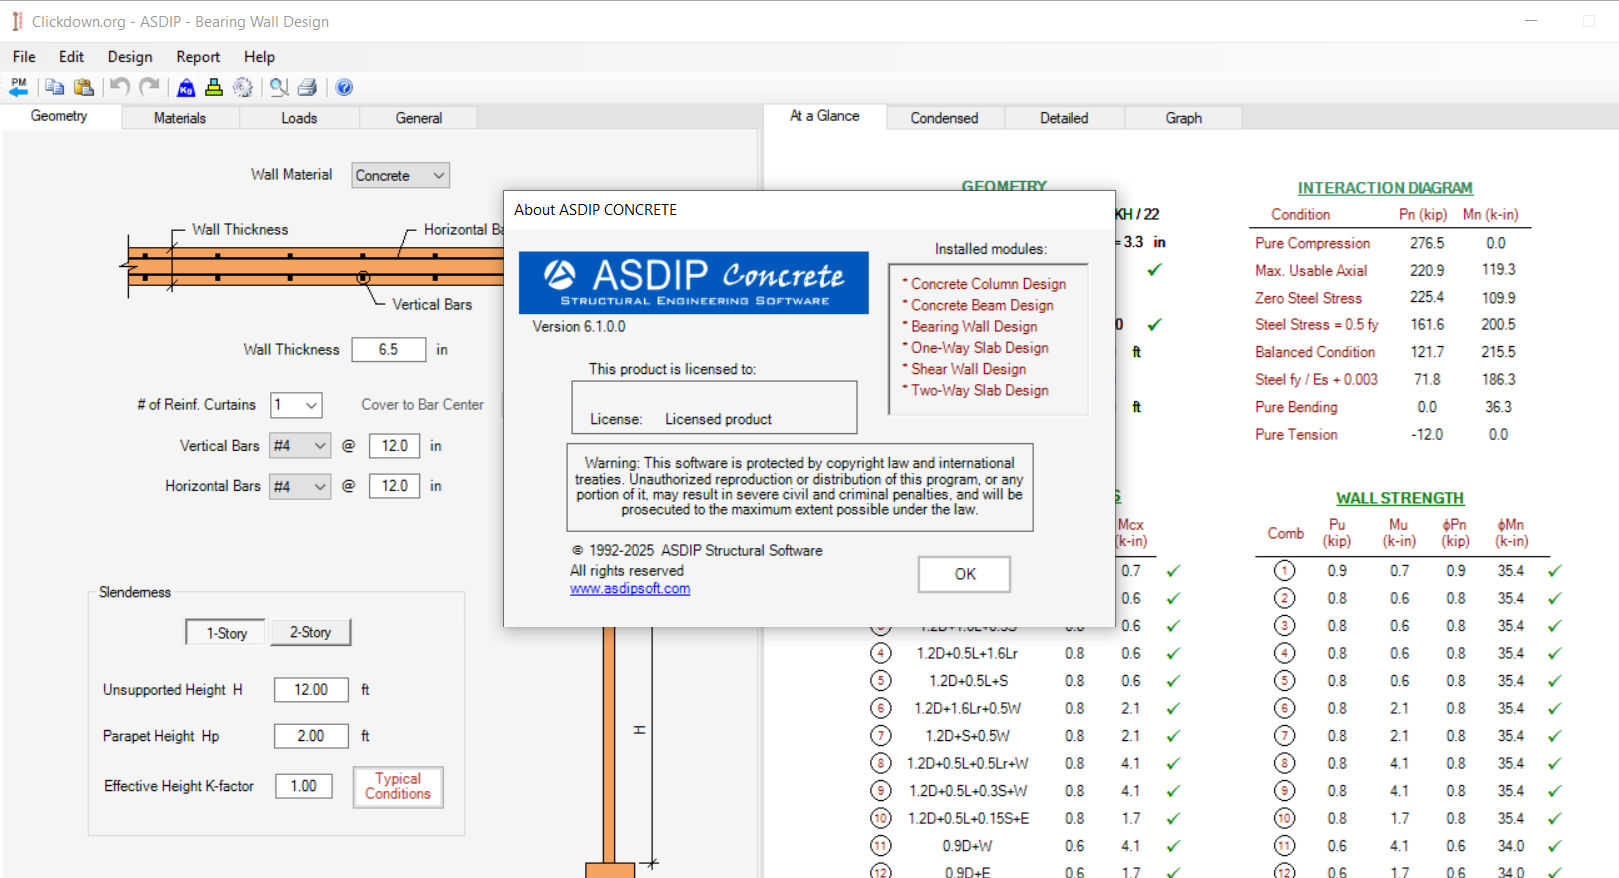The width and height of the screenshot is (1619, 878).
Task: Click OK in the About dialog
Action: pos(965,574)
